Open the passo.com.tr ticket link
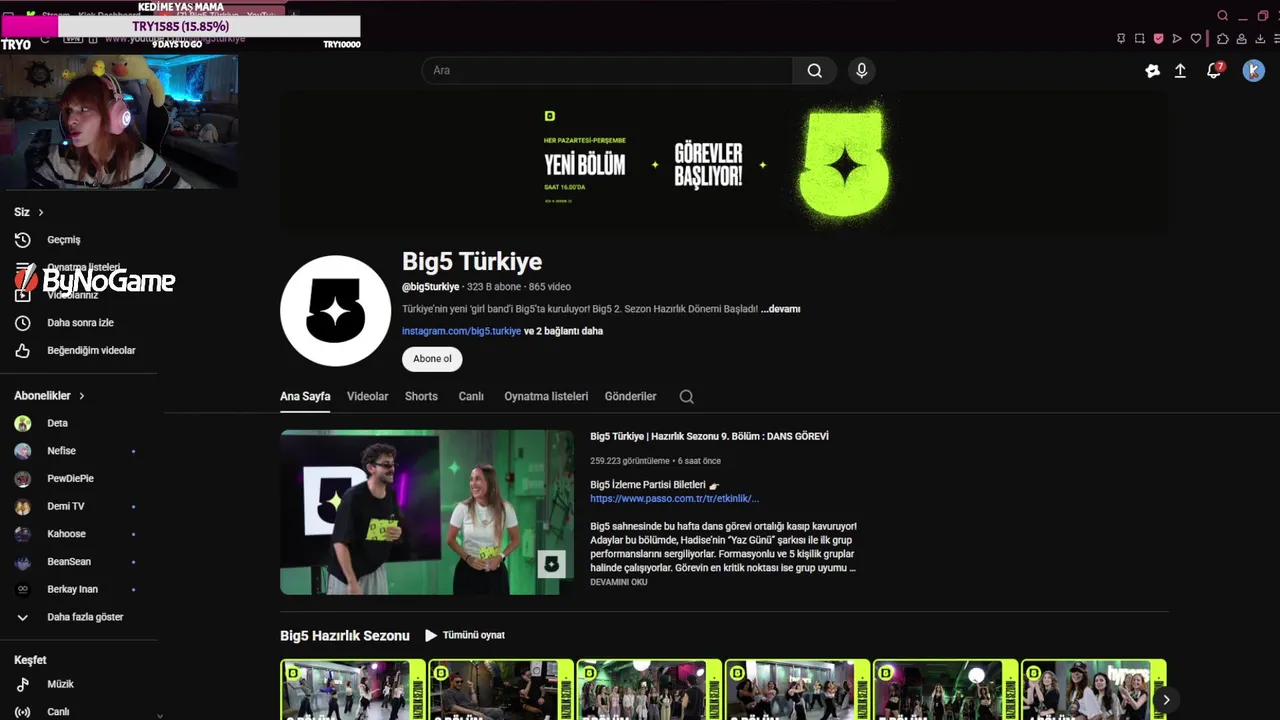The width and height of the screenshot is (1280, 720). [x=674, y=499]
